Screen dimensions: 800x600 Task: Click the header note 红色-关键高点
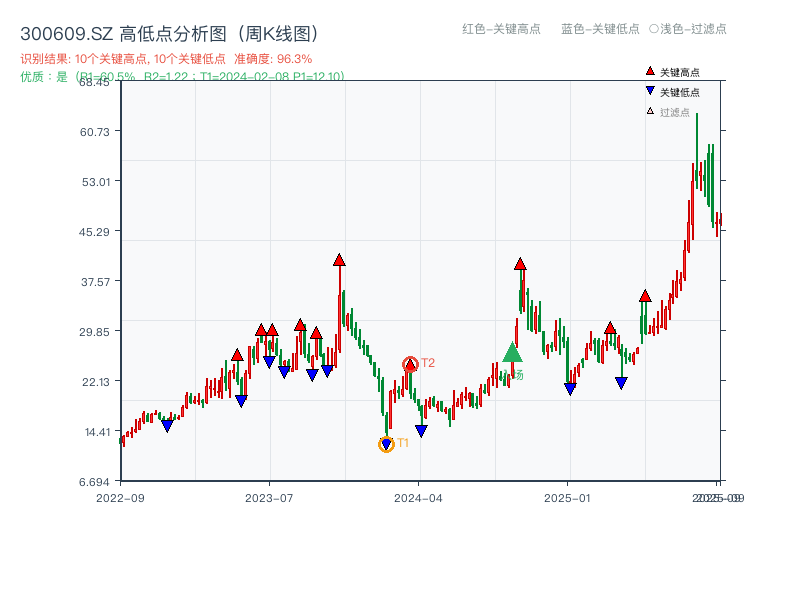pos(501,29)
